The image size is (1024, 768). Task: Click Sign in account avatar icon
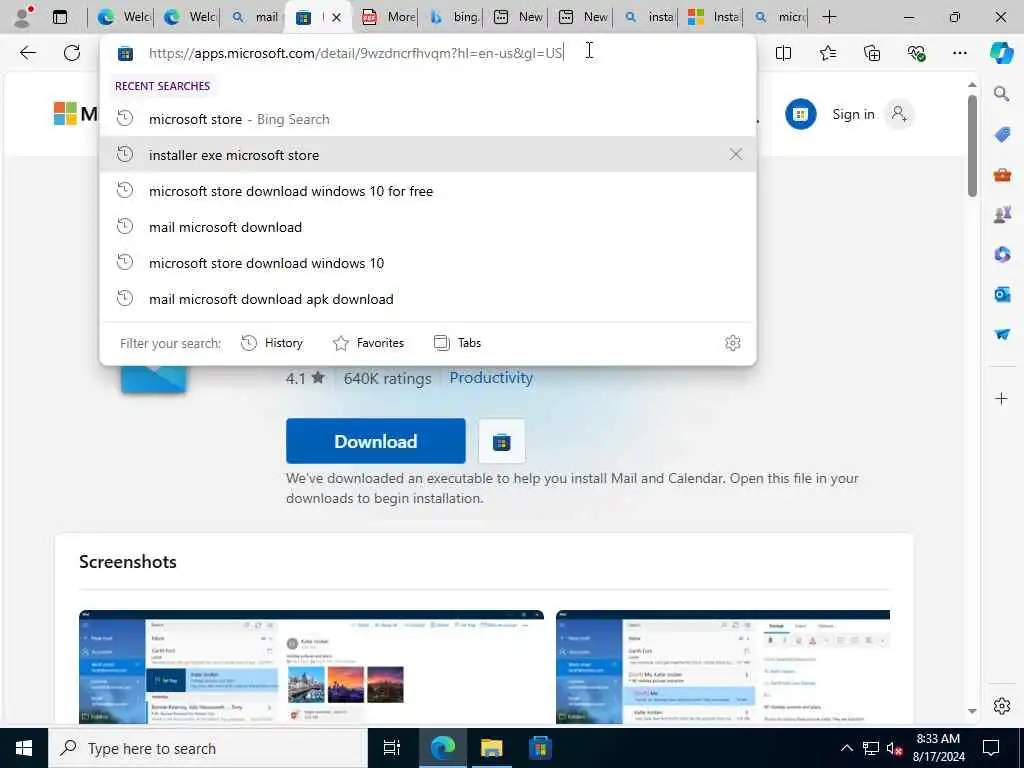pos(899,114)
